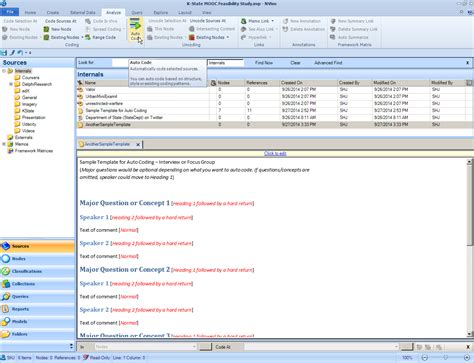The width and height of the screenshot is (474, 363).
Task: Click the Save icon in quick access toolbar
Action: click(4, 53)
